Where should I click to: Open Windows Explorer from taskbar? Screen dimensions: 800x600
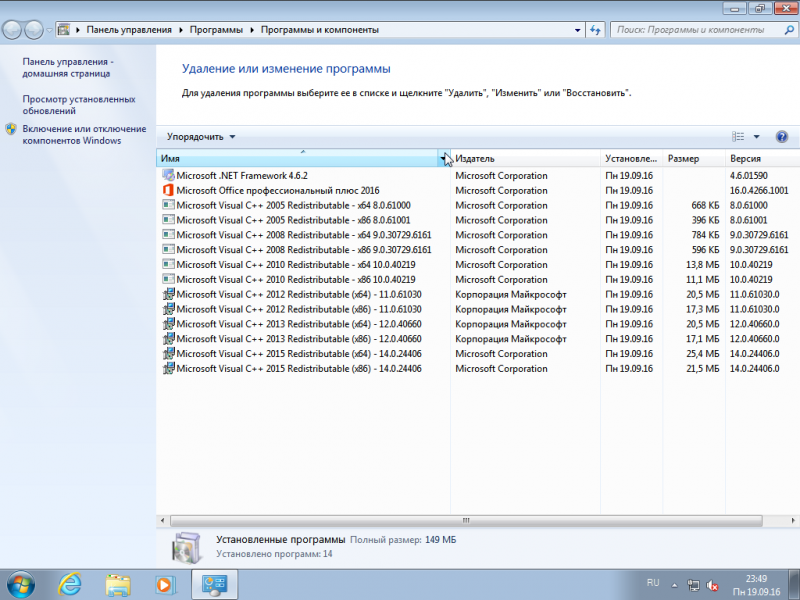point(118,585)
